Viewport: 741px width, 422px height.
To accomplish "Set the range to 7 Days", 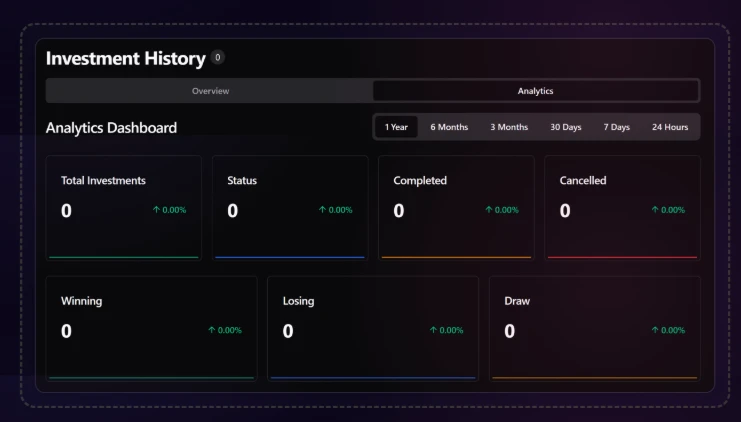I will [x=616, y=127].
